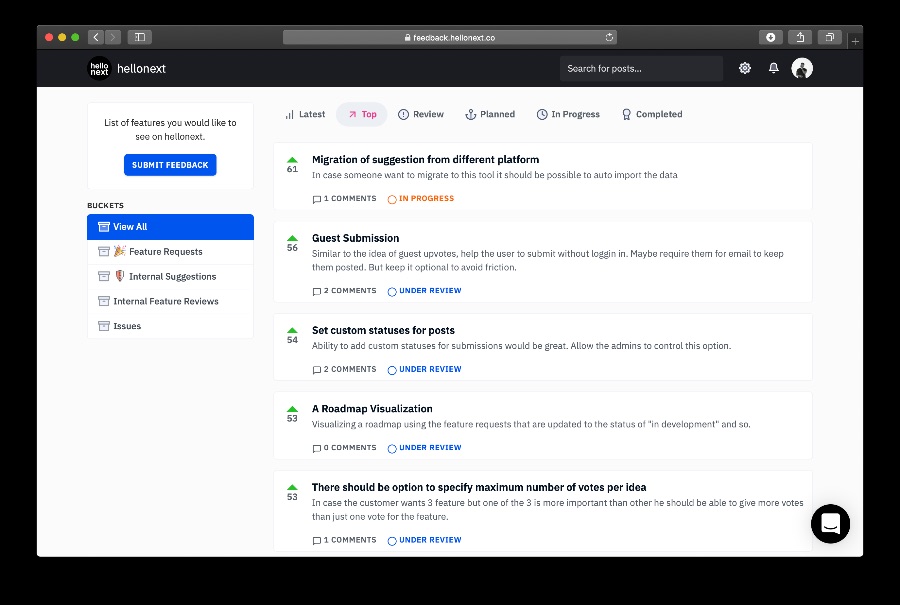Toggle the Safari sidebar button
The height and width of the screenshot is (605, 900).
(x=139, y=37)
